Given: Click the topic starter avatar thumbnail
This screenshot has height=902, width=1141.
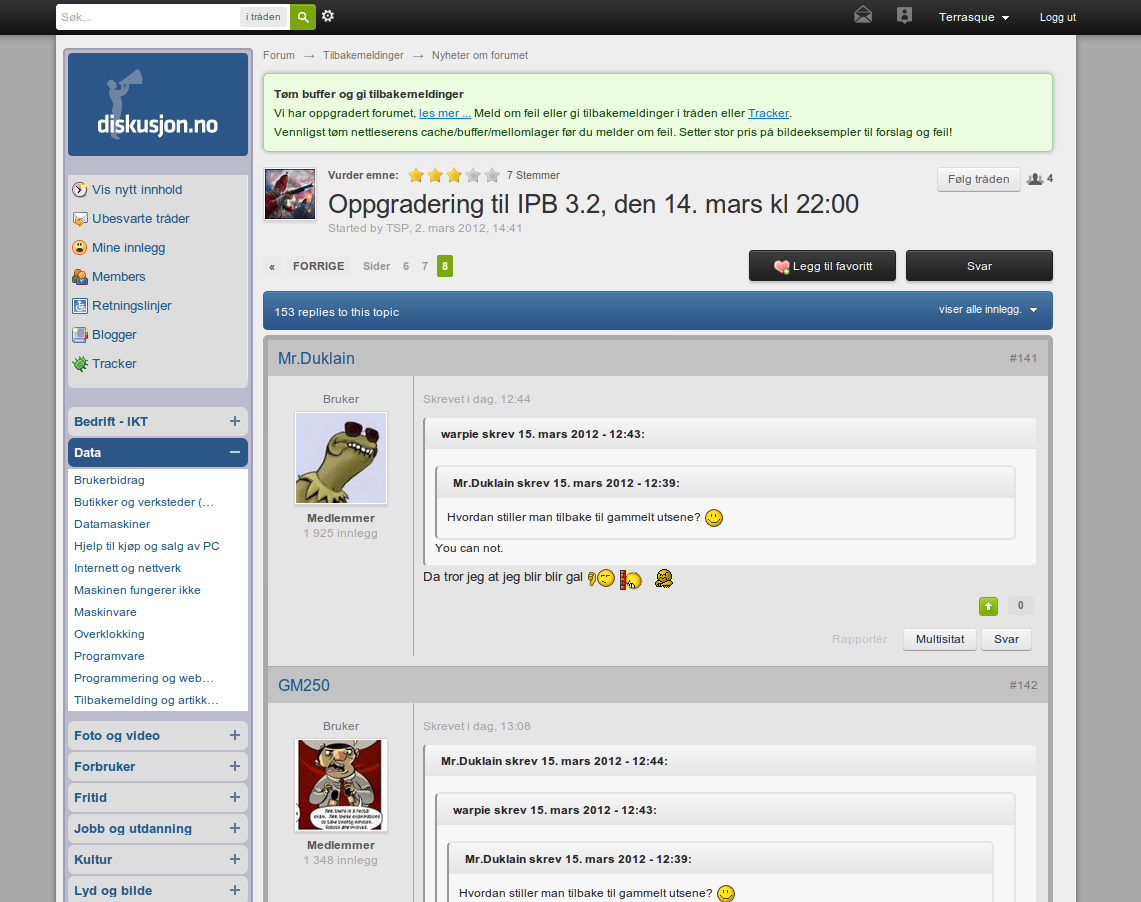Looking at the screenshot, I should 290,193.
